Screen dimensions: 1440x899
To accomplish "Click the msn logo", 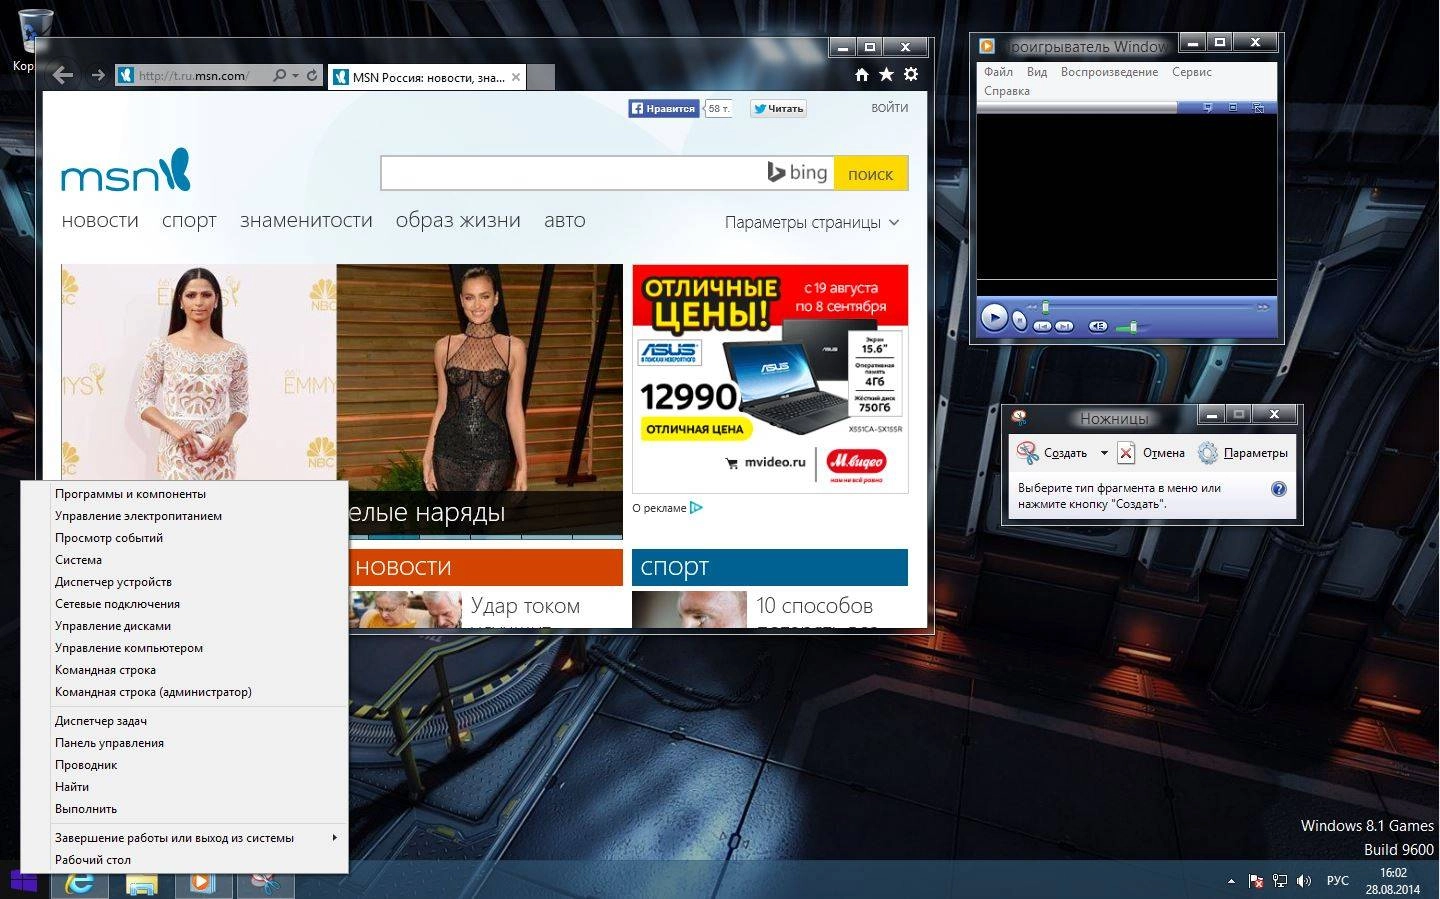I will [x=125, y=171].
